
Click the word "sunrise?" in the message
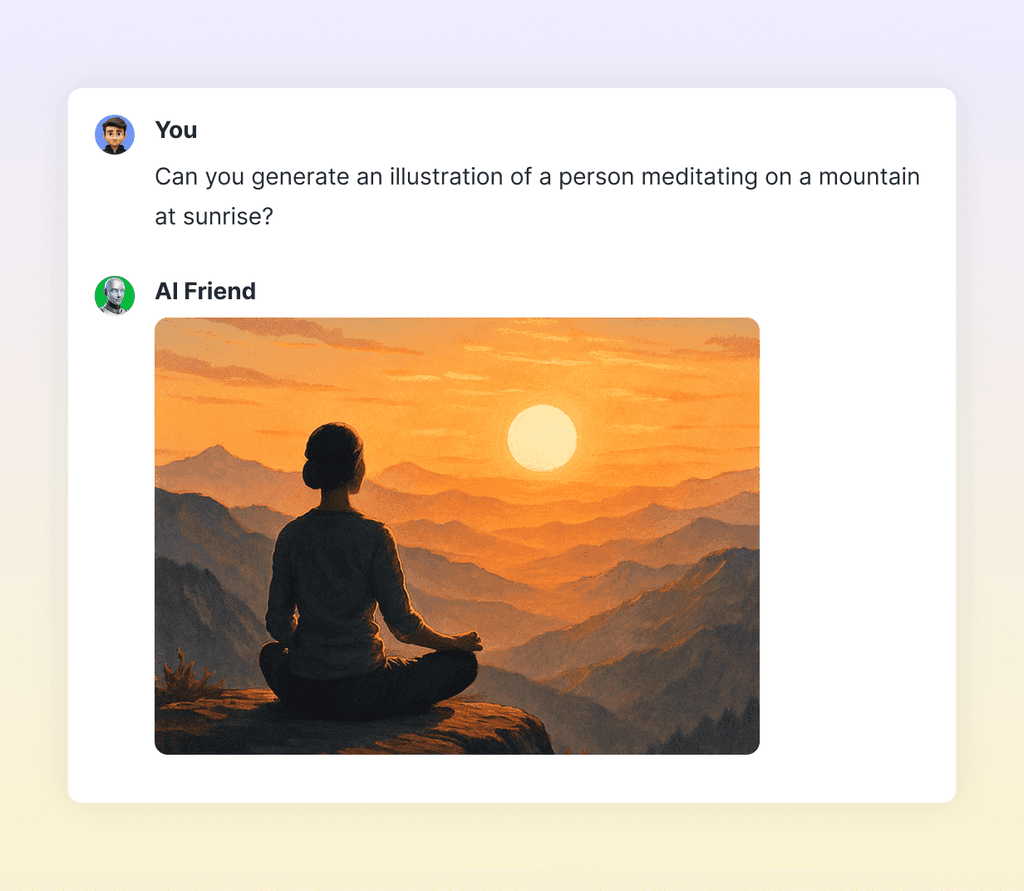228,216
